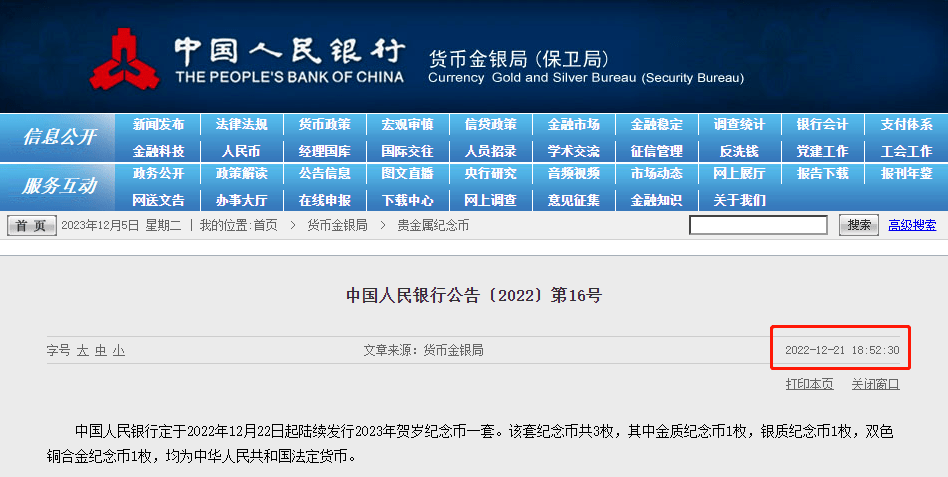Click the 服务互动 section header
The width and height of the screenshot is (948, 477).
59,186
